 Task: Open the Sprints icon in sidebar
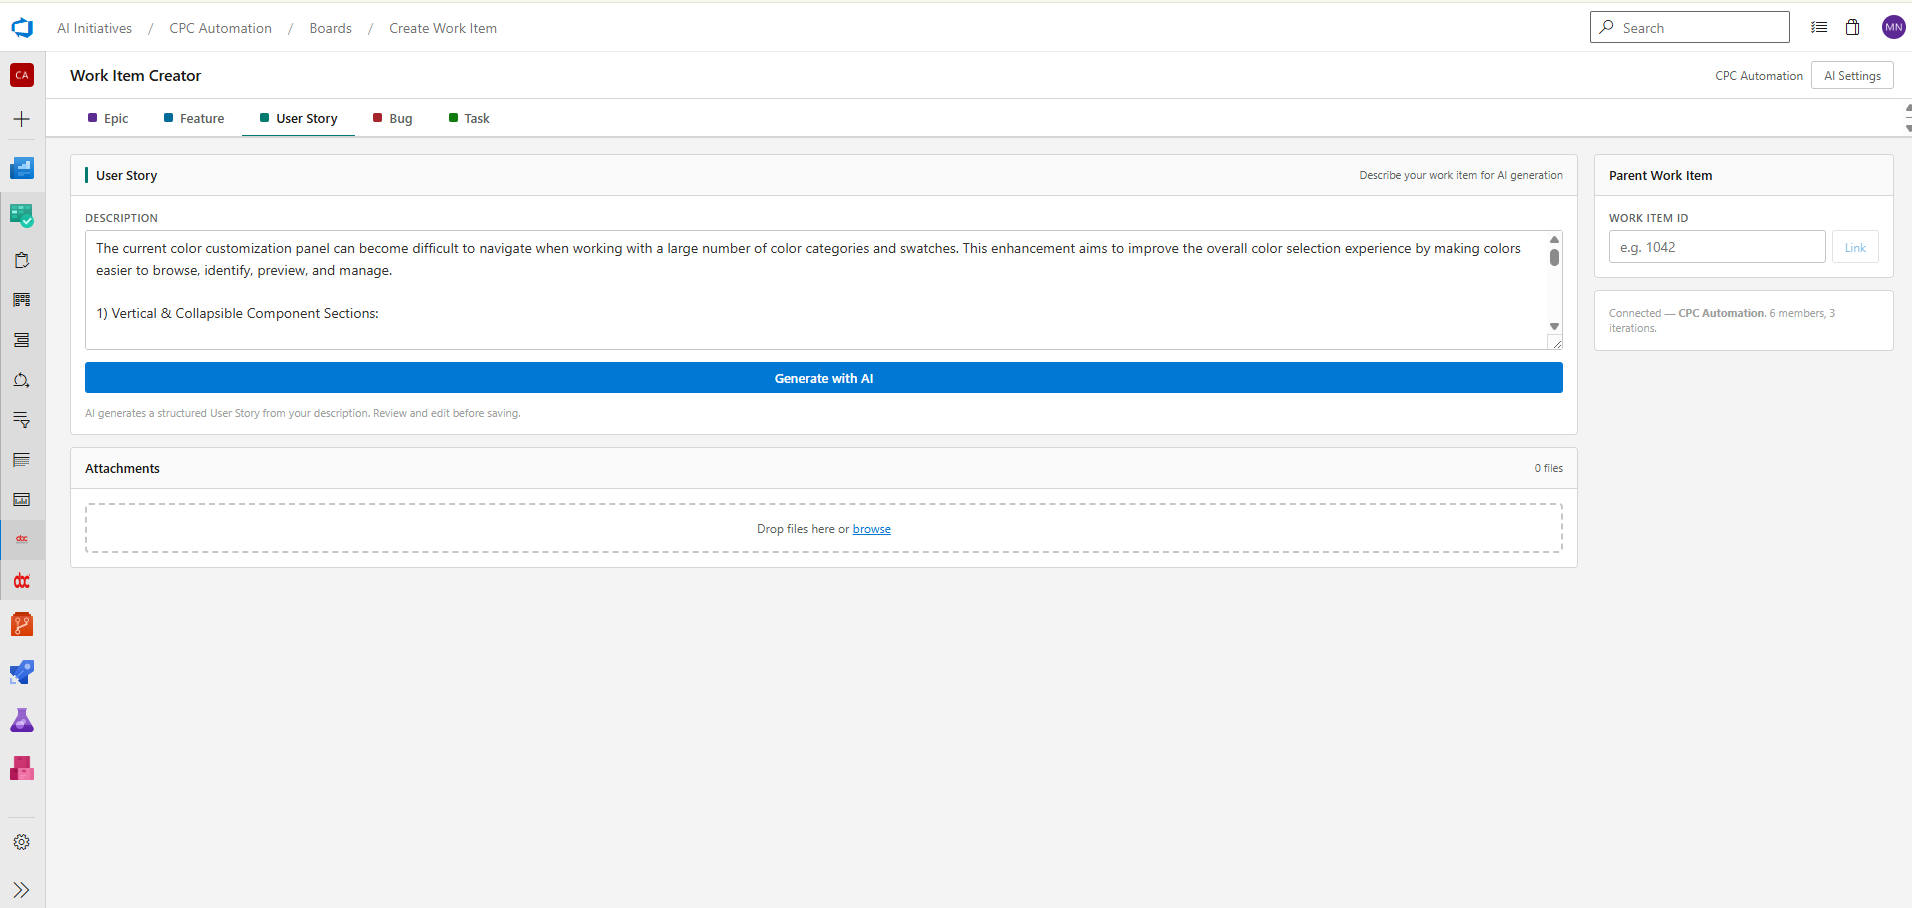[x=21, y=380]
